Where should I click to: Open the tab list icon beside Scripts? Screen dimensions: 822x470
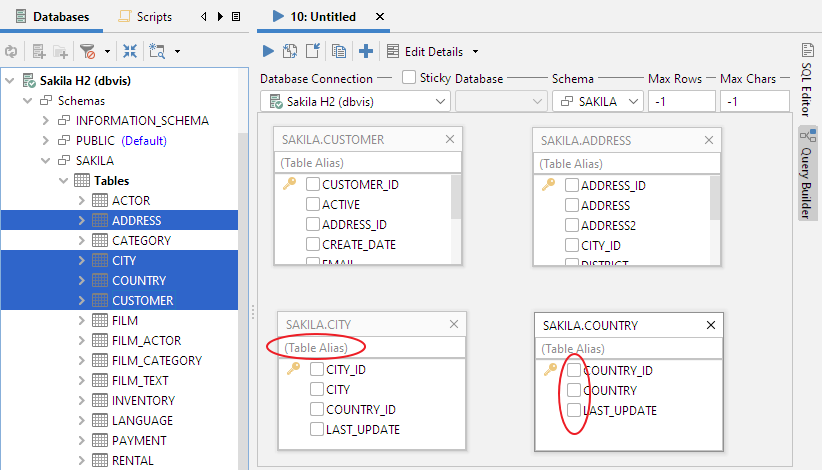point(235,17)
